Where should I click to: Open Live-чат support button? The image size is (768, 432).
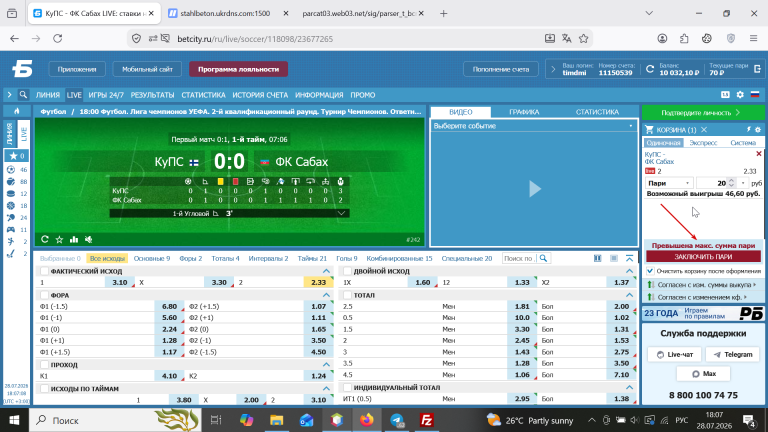pos(674,354)
